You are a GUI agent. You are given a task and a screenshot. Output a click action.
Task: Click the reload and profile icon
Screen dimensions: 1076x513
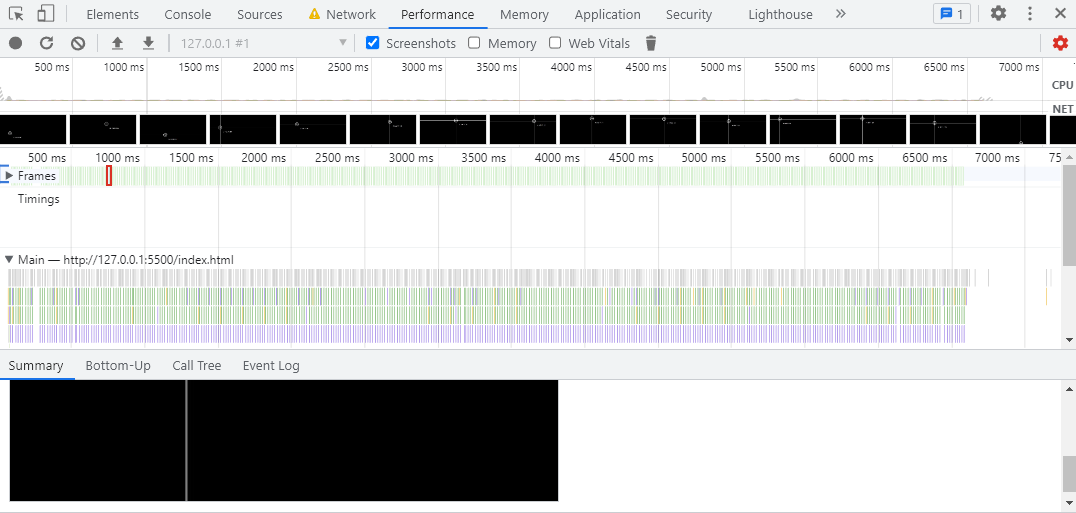tap(46, 43)
